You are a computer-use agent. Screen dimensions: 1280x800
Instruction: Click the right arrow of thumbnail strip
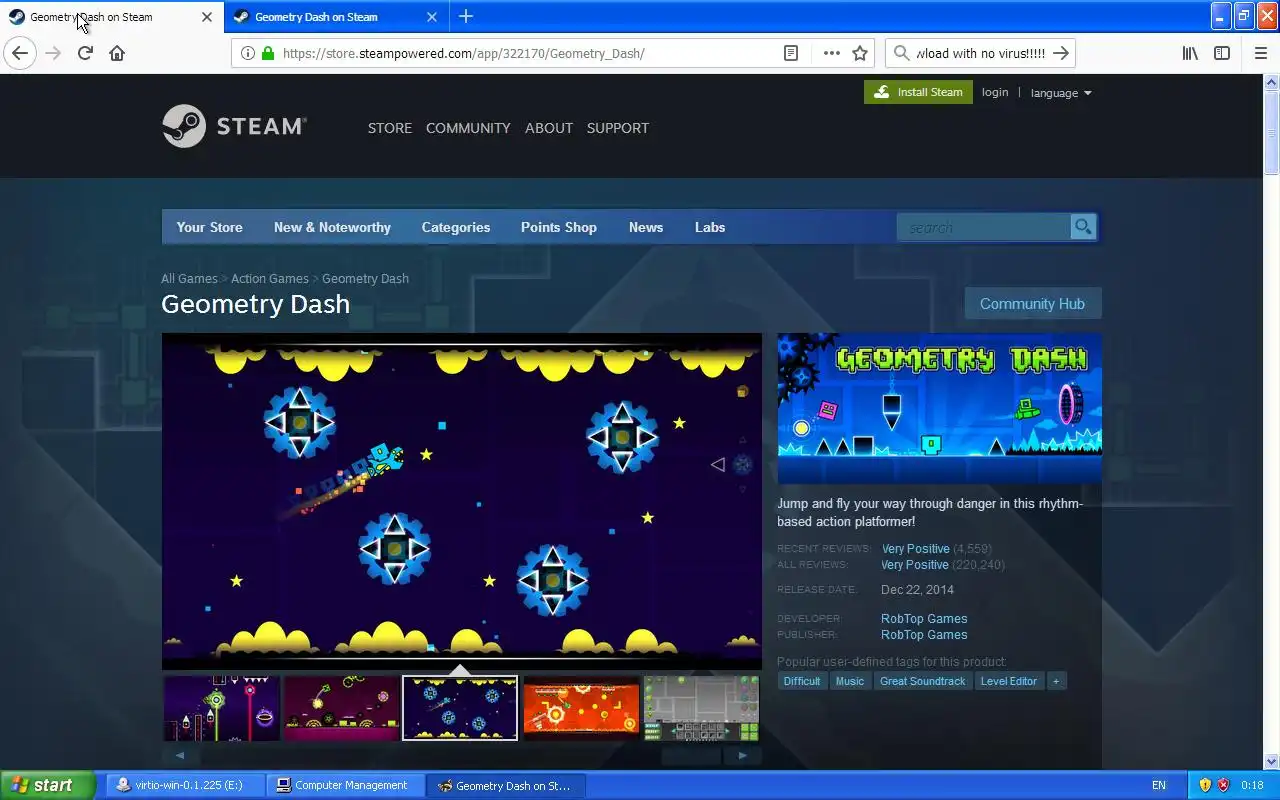(x=742, y=755)
